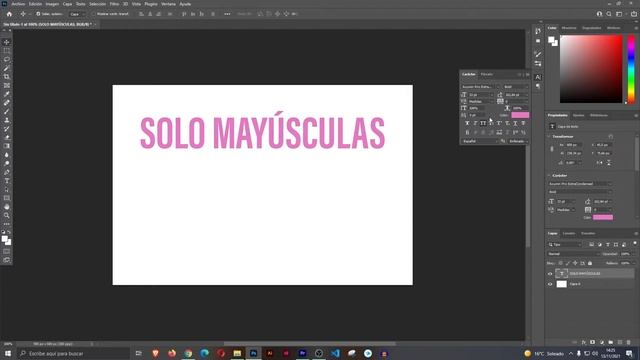The width and height of the screenshot is (640, 360).
Task: Open the Character panel icon in collapsed dock
Action: coord(538,77)
